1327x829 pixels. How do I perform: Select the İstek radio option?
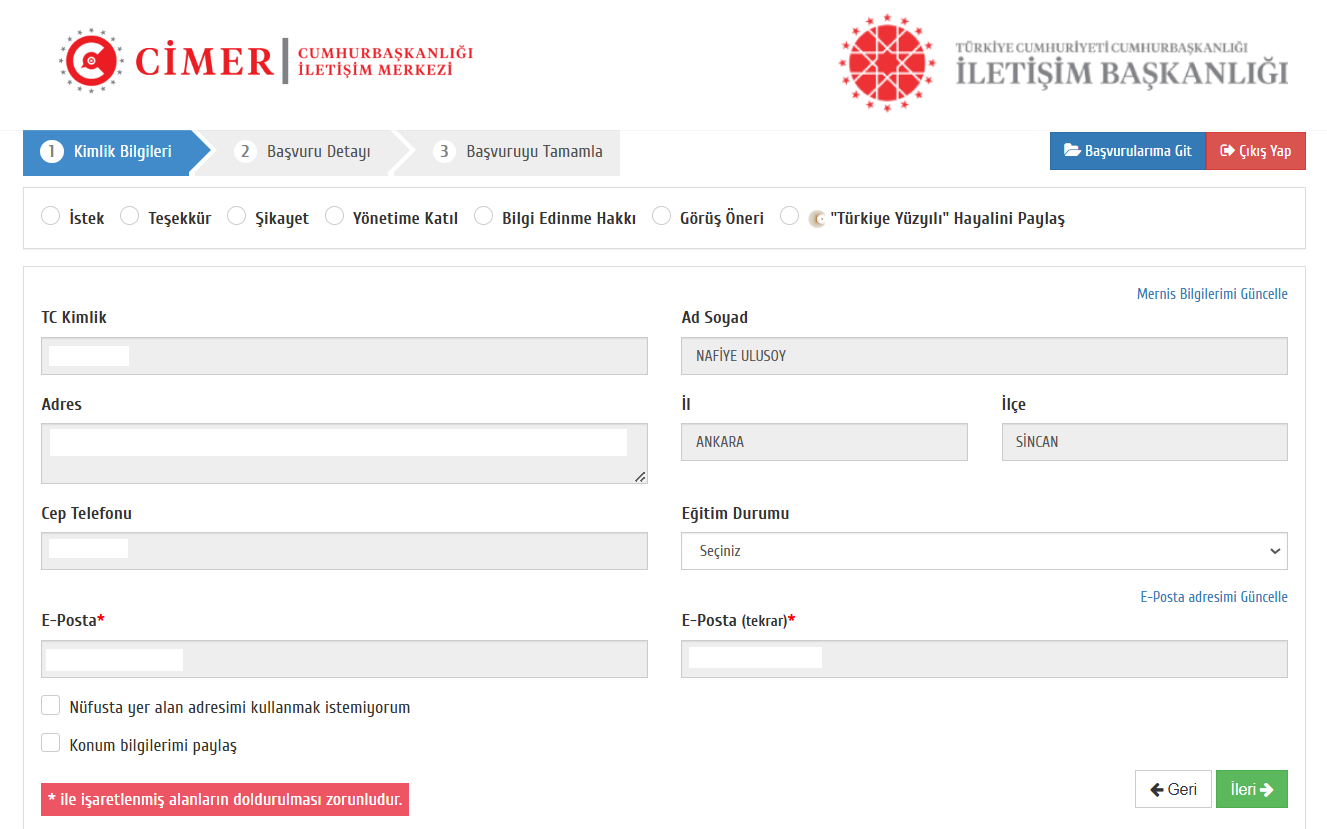coord(50,216)
